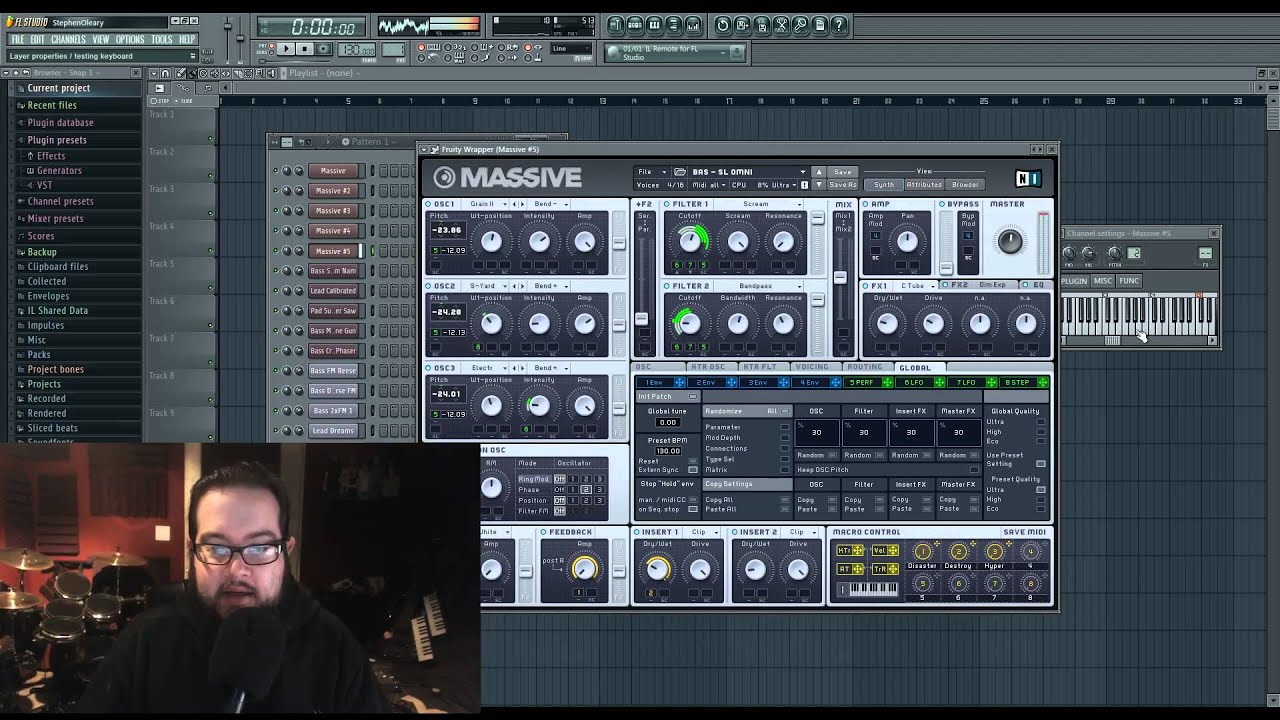Click Macro knob 1 labeled Disaster
1280x720 pixels.
(x=923, y=552)
